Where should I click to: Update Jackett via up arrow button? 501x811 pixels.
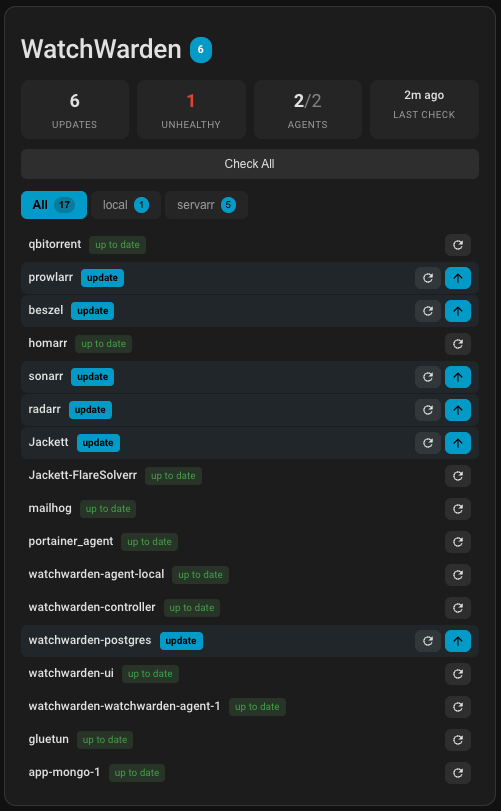tap(458, 443)
